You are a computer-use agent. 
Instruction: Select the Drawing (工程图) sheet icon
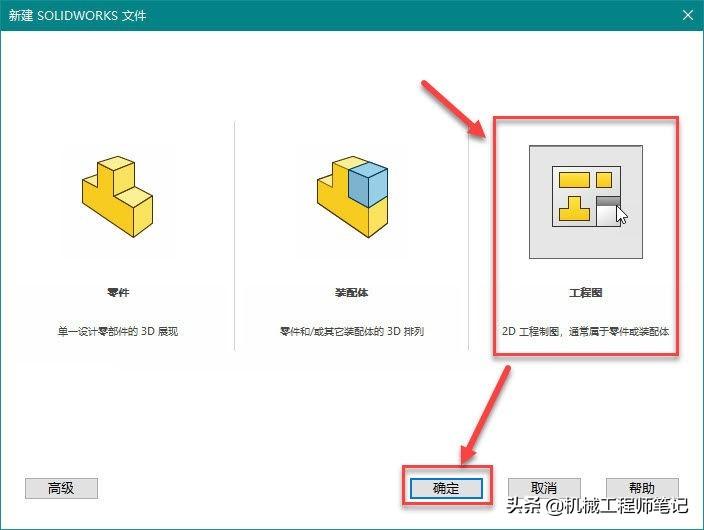[x=585, y=202]
